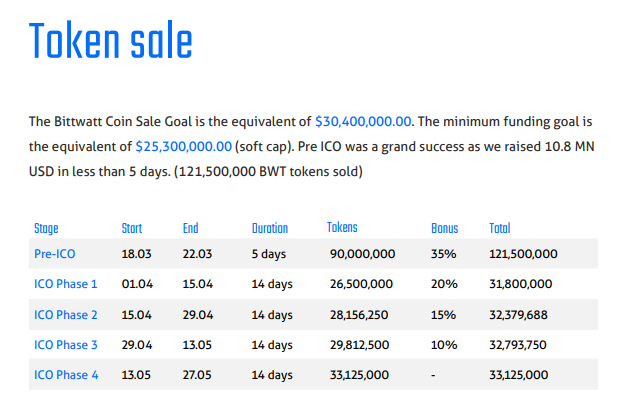Click the $25,300,000.00 soft cap link
Viewport: 624px width, 395px height.
[183, 146]
